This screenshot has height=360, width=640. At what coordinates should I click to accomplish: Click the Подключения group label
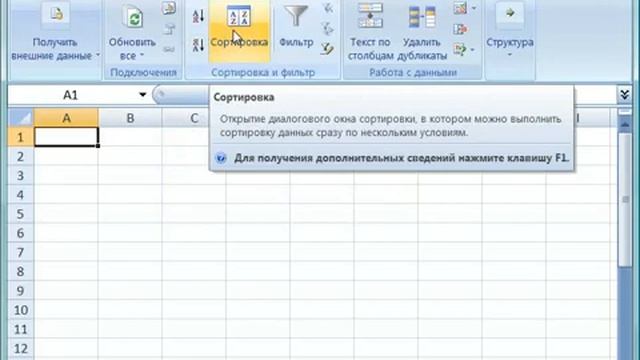(143, 72)
